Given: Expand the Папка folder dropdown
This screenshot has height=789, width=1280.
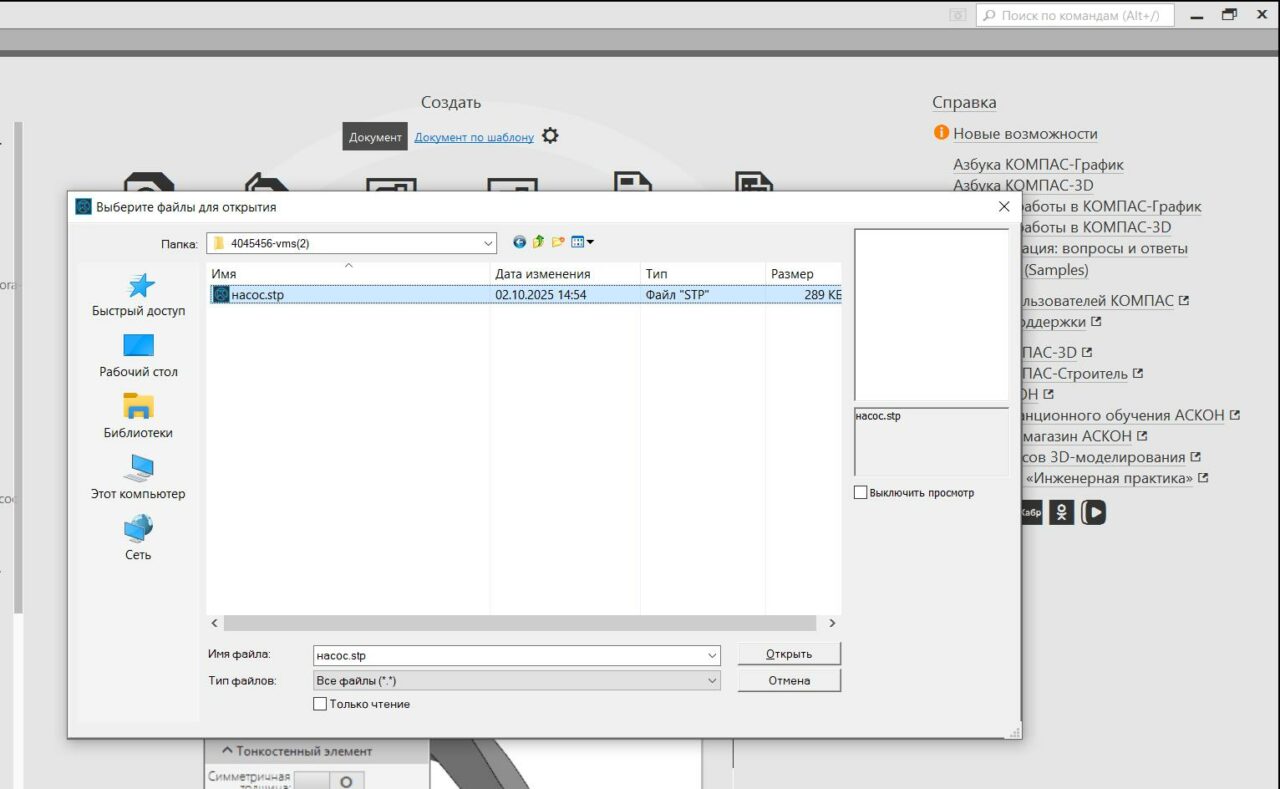Looking at the screenshot, I should (488, 243).
